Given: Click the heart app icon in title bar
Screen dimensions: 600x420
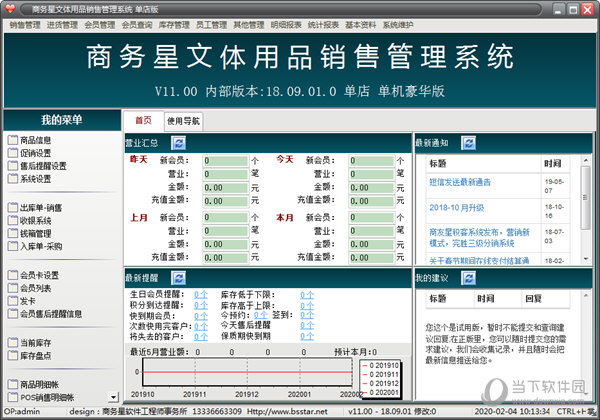Looking at the screenshot, I should coord(10,9).
